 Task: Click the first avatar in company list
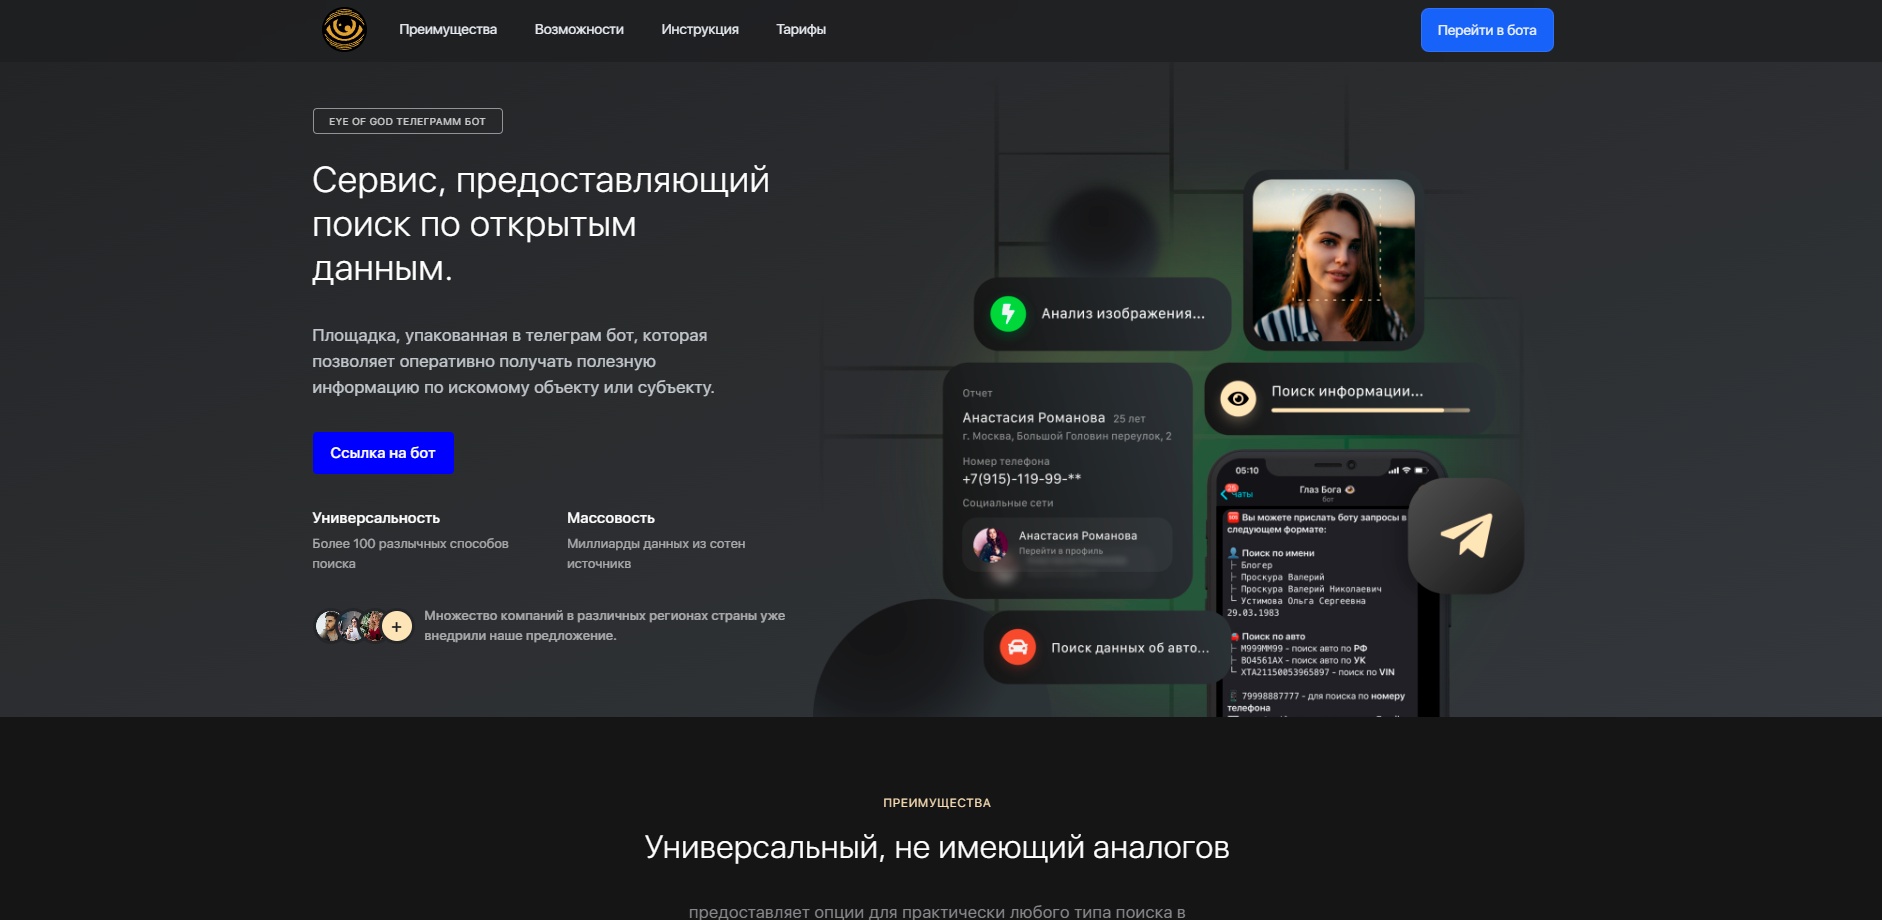(329, 626)
